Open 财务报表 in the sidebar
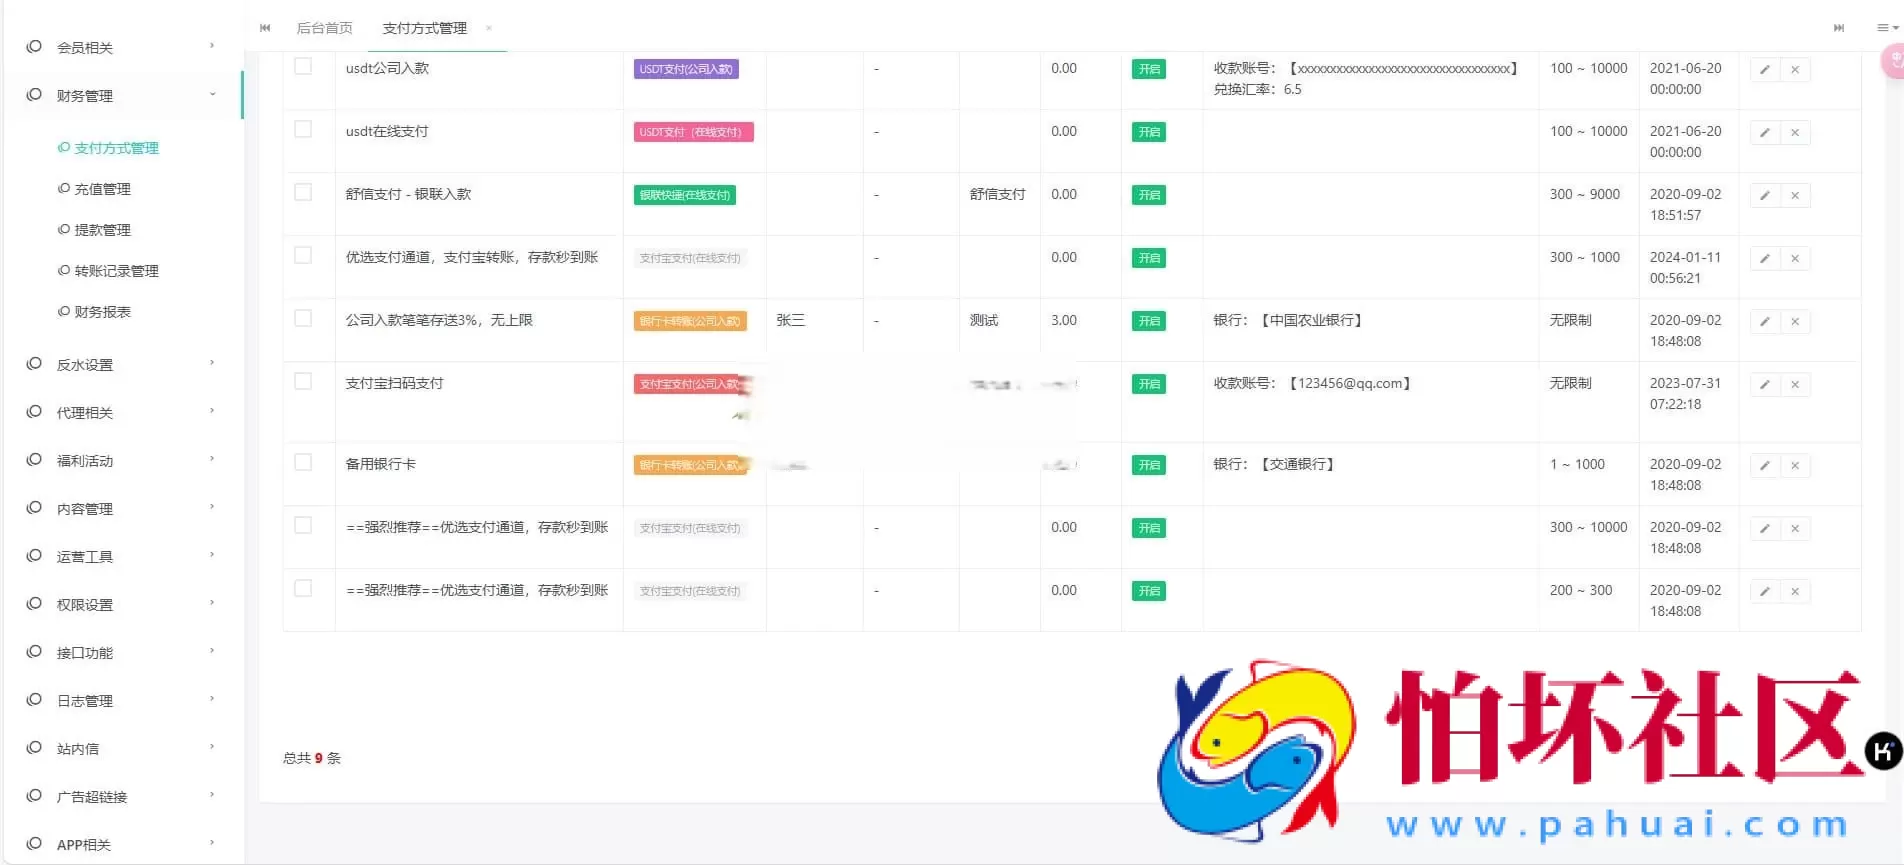Image resolution: width=1904 pixels, height=865 pixels. click(x=102, y=311)
